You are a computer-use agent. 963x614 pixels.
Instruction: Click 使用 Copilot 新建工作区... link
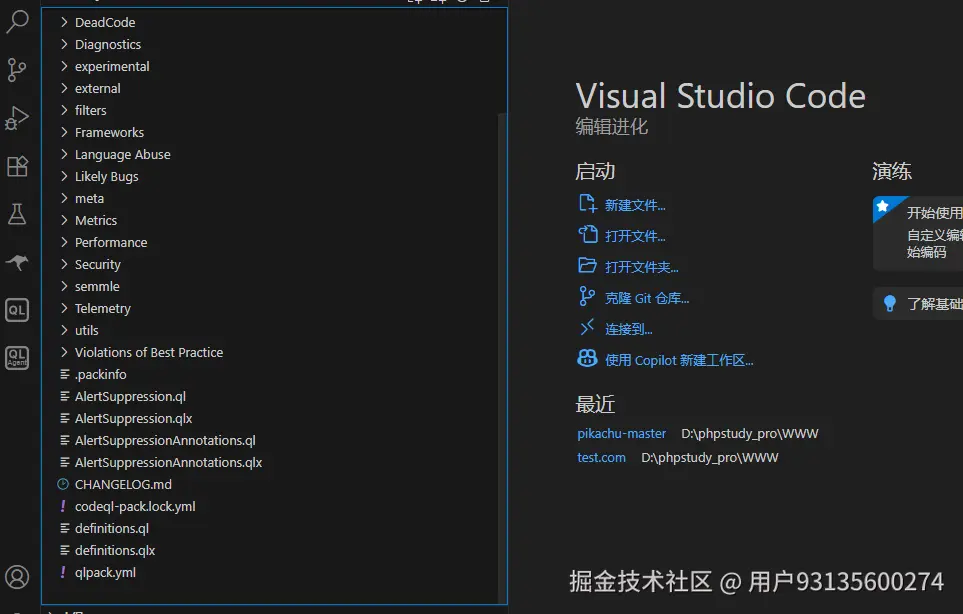(x=679, y=360)
